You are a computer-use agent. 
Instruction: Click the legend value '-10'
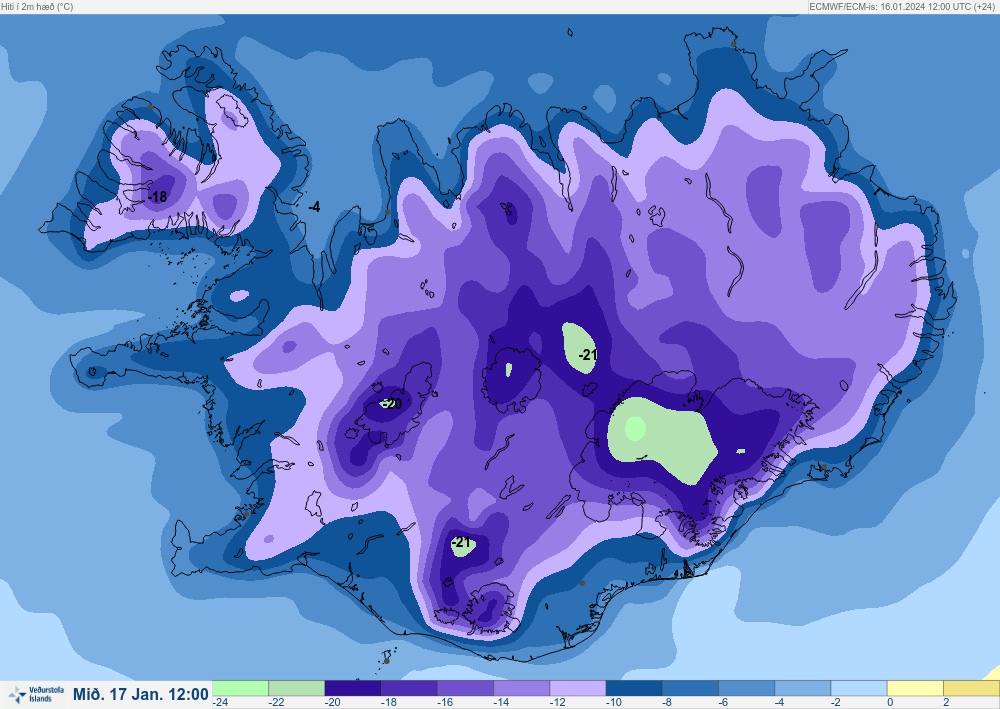coord(614,702)
